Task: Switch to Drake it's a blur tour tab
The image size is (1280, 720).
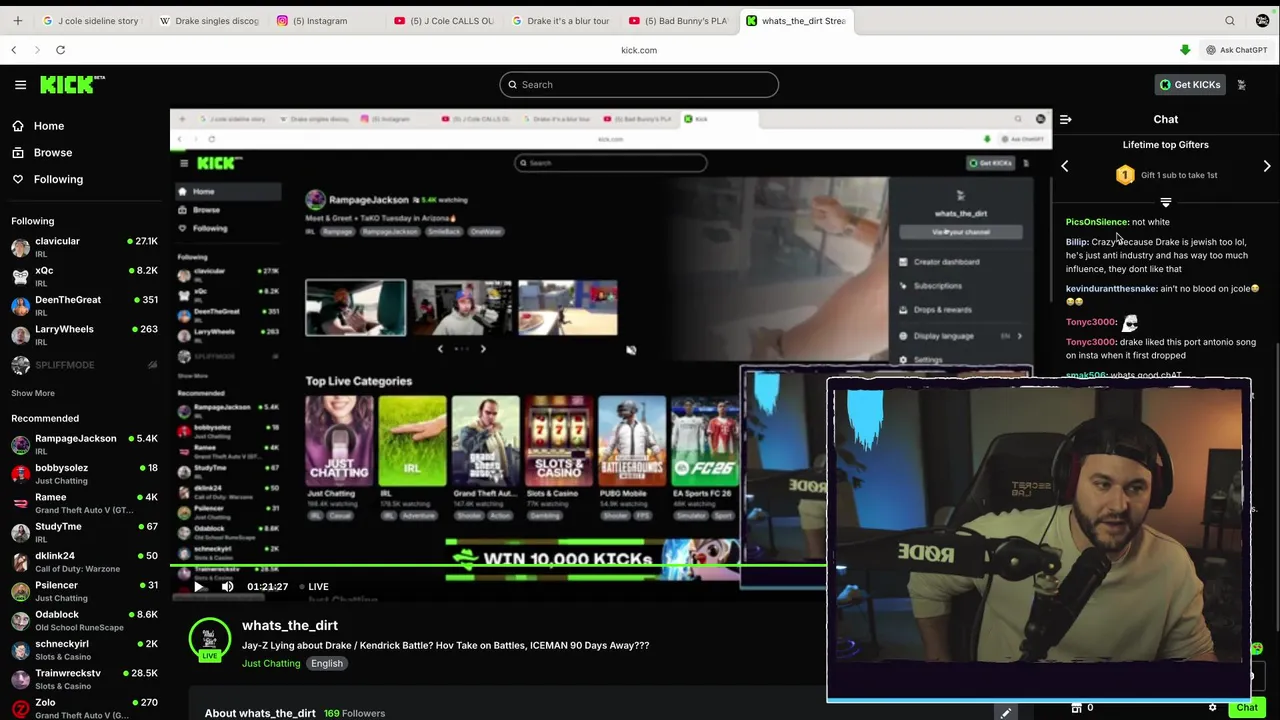Action: pyautogui.click(x=560, y=20)
